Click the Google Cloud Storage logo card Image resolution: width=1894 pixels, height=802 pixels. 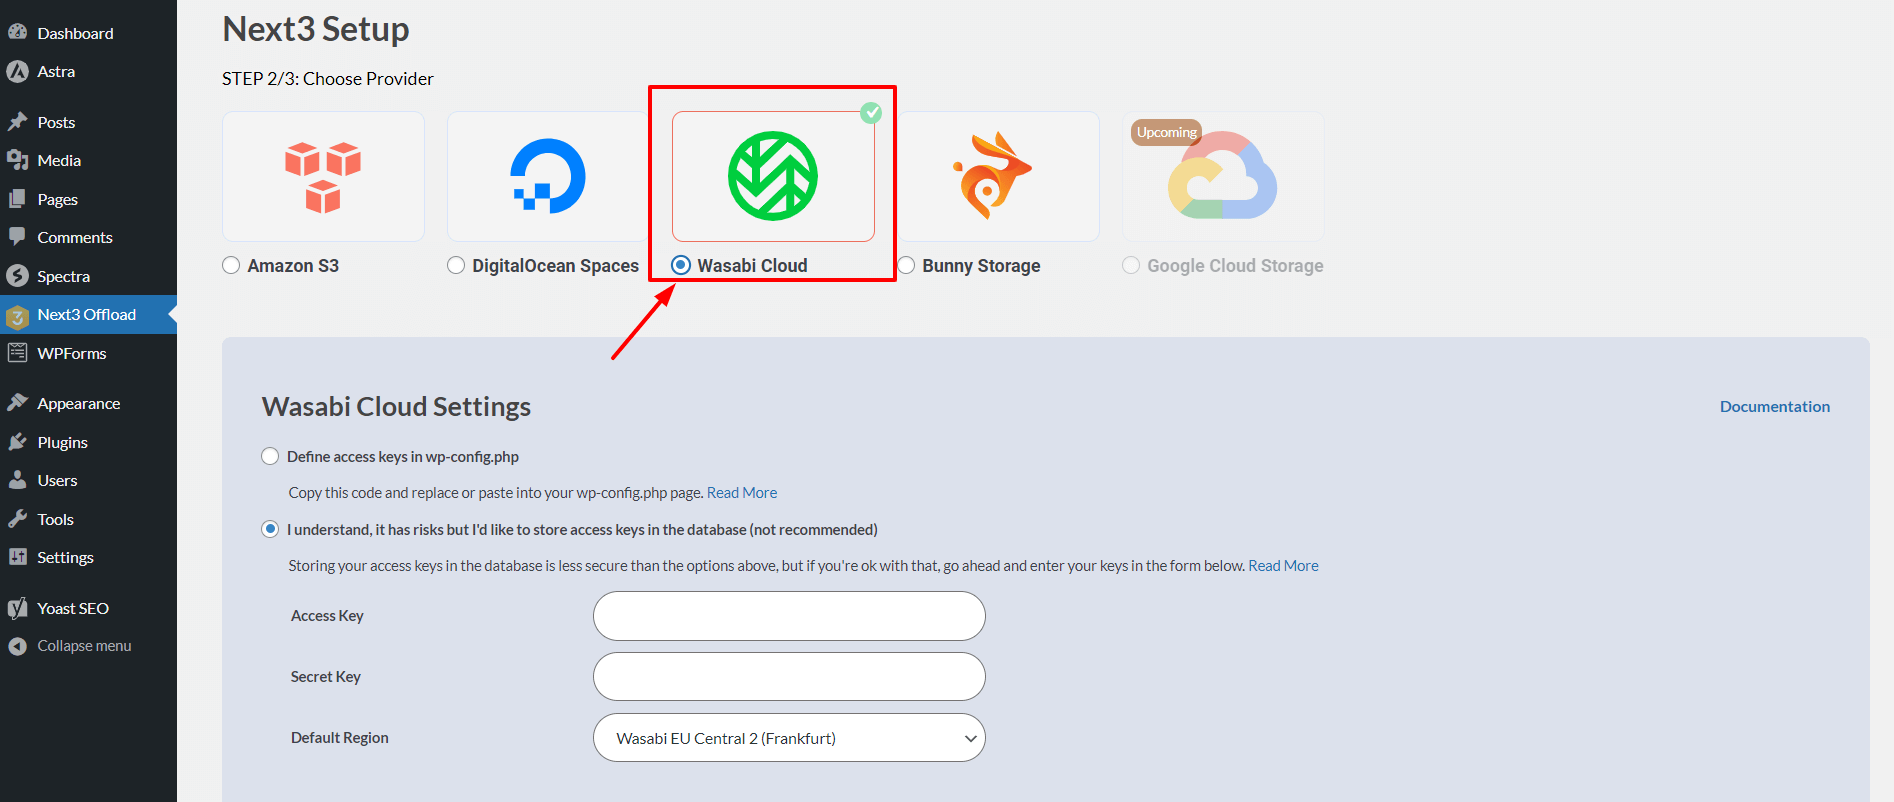pyautogui.click(x=1223, y=176)
